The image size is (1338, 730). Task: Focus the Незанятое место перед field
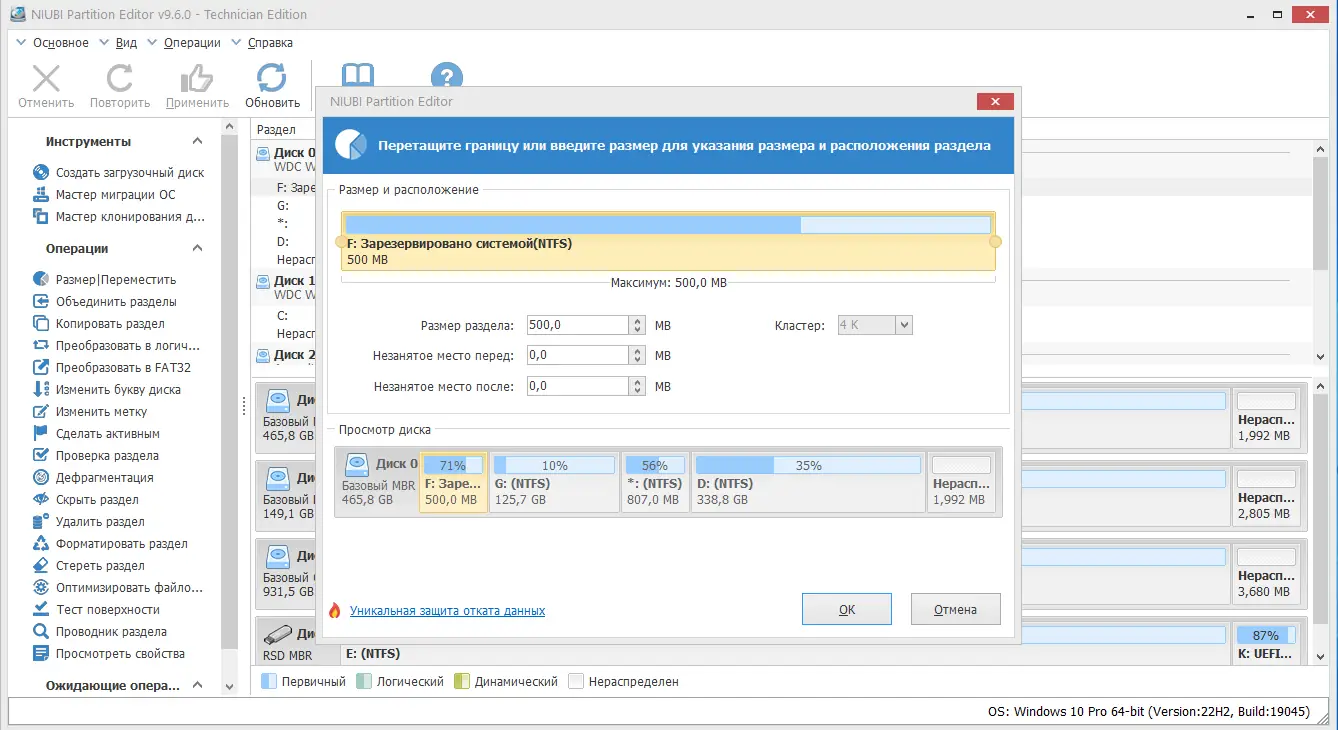[x=579, y=355]
